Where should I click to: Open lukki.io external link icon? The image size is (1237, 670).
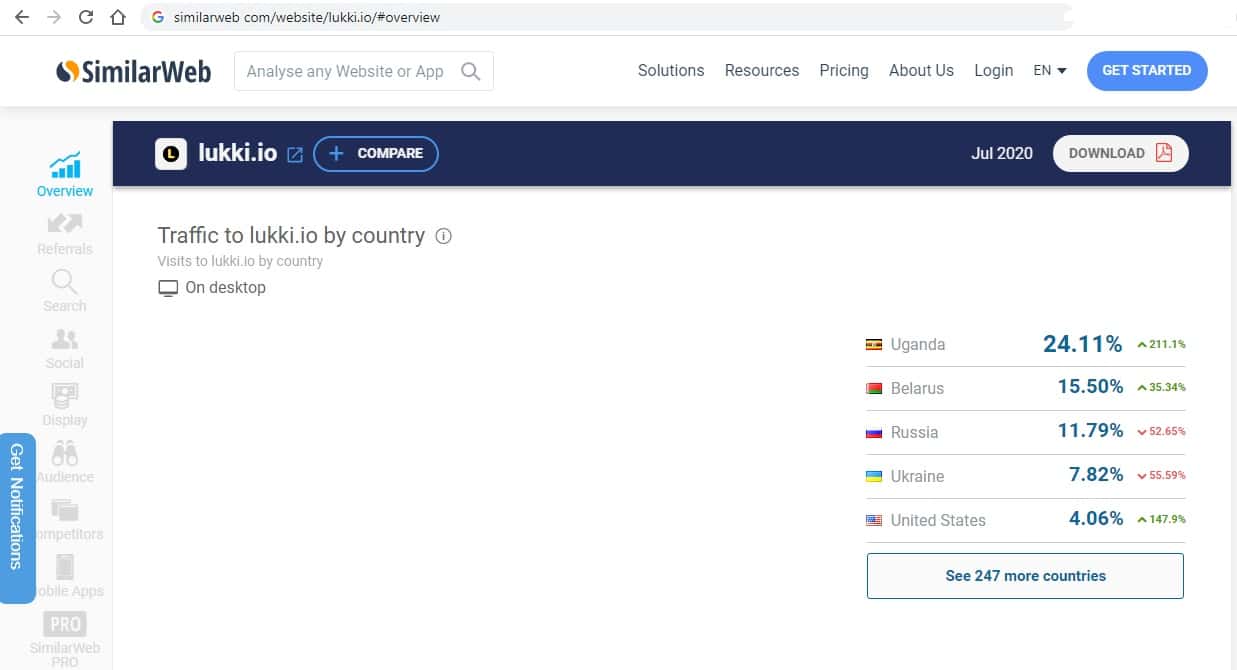coord(295,155)
